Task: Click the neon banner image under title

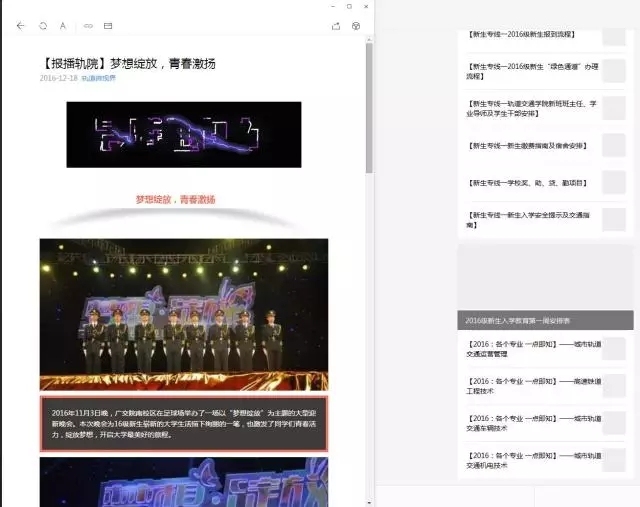Action: 184,134
